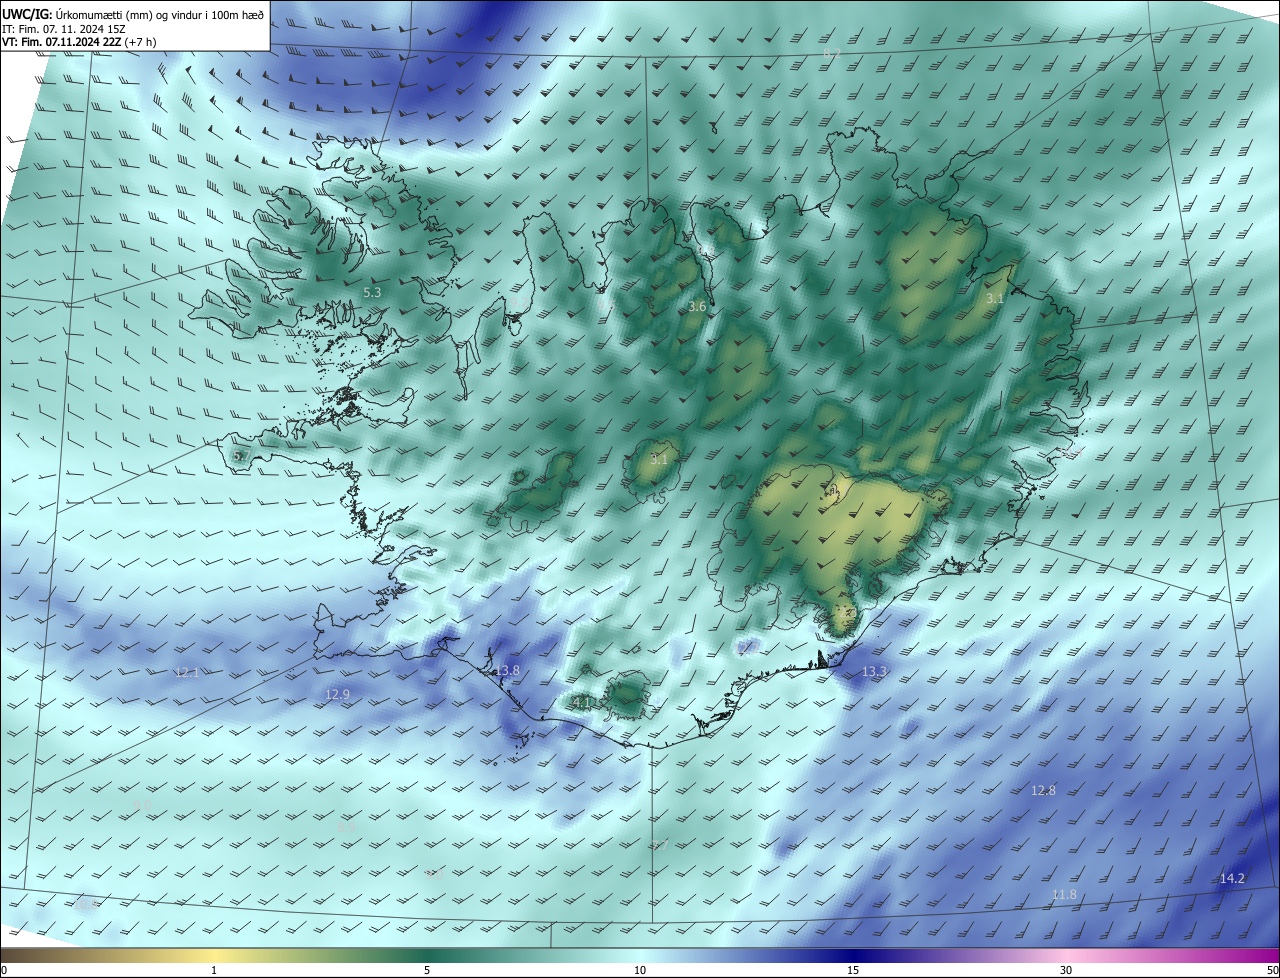The width and height of the screenshot is (1280, 978).
Task: Select the 13.3 value off the southeast coast
Action: (874, 671)
